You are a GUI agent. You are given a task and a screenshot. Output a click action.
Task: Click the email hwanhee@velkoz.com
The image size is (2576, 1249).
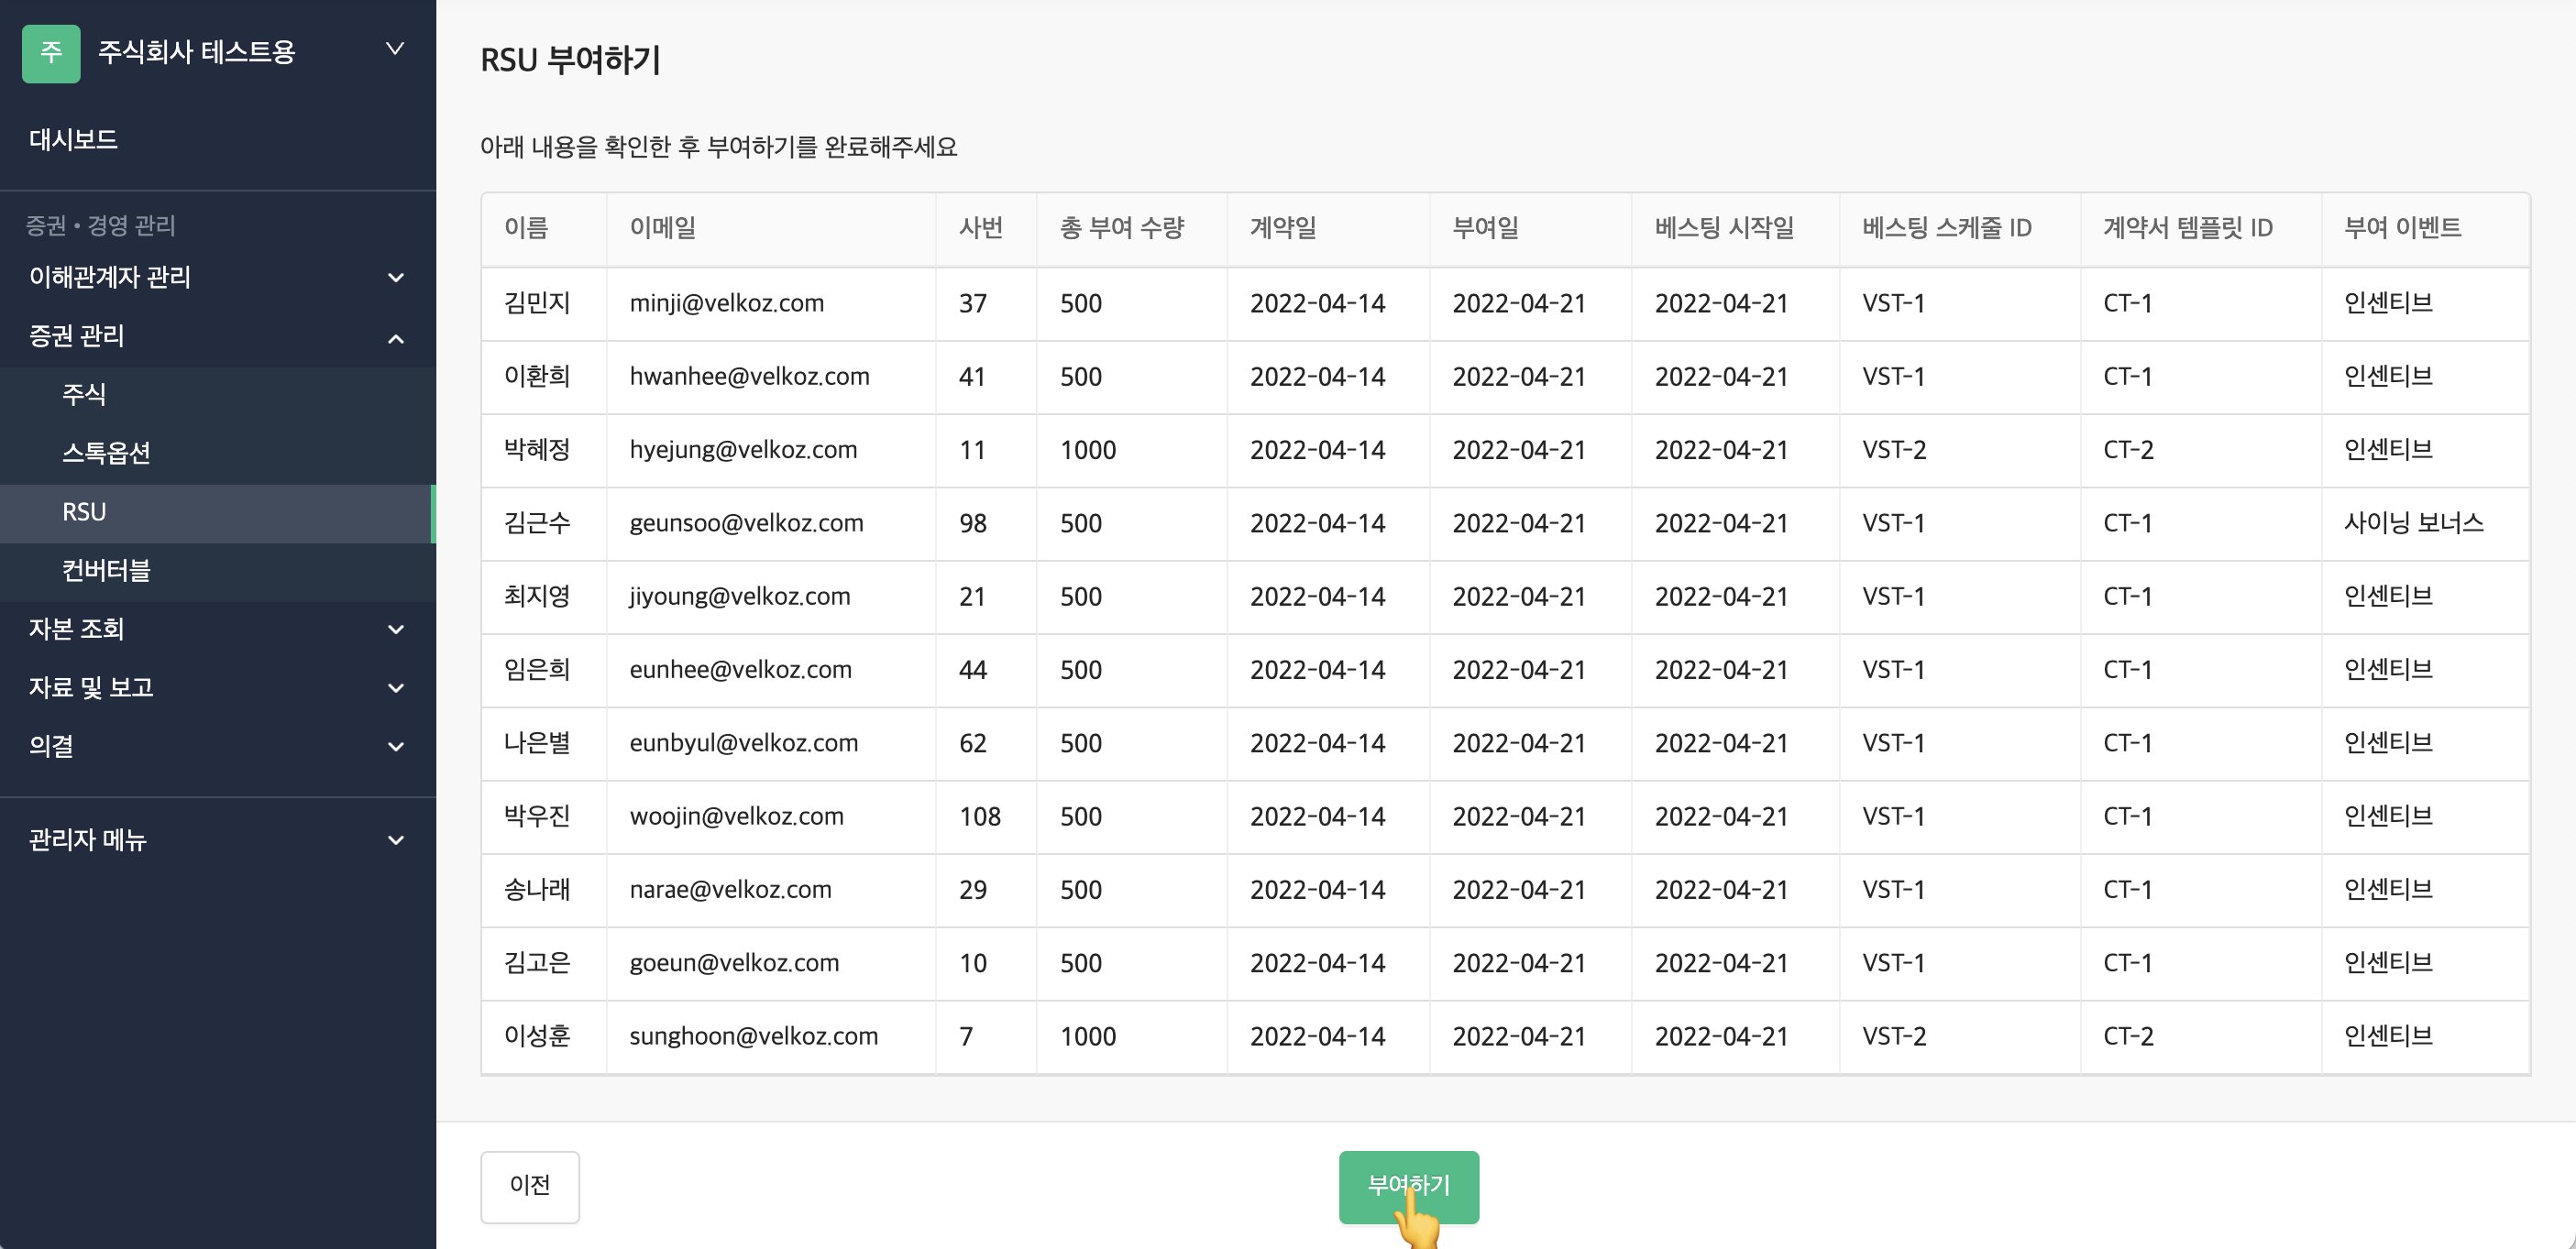point(750,376)
